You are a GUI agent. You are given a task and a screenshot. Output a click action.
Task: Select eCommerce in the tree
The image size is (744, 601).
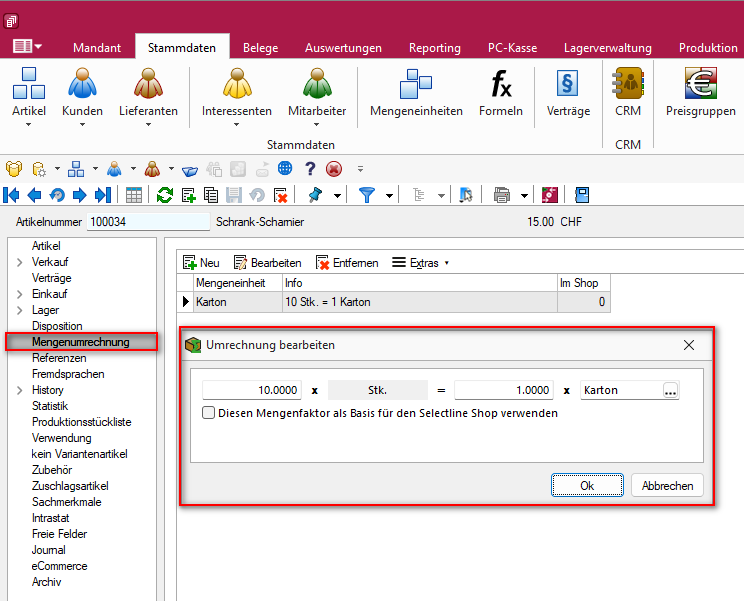[x=59, y=566]
